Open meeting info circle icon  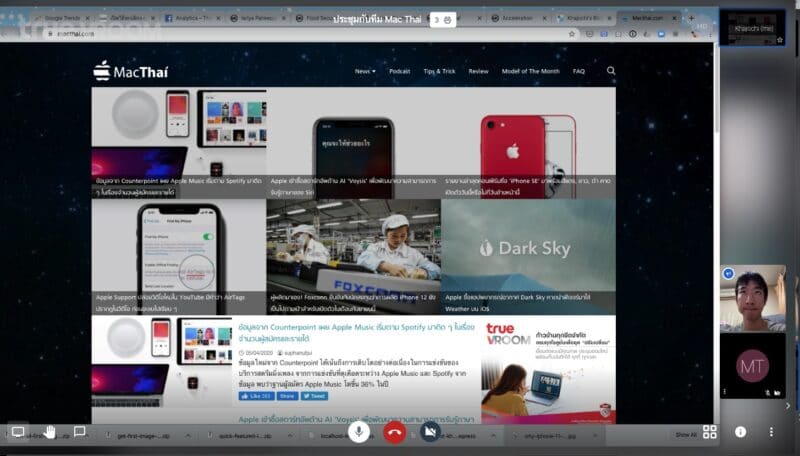click(x=740, y=432)
